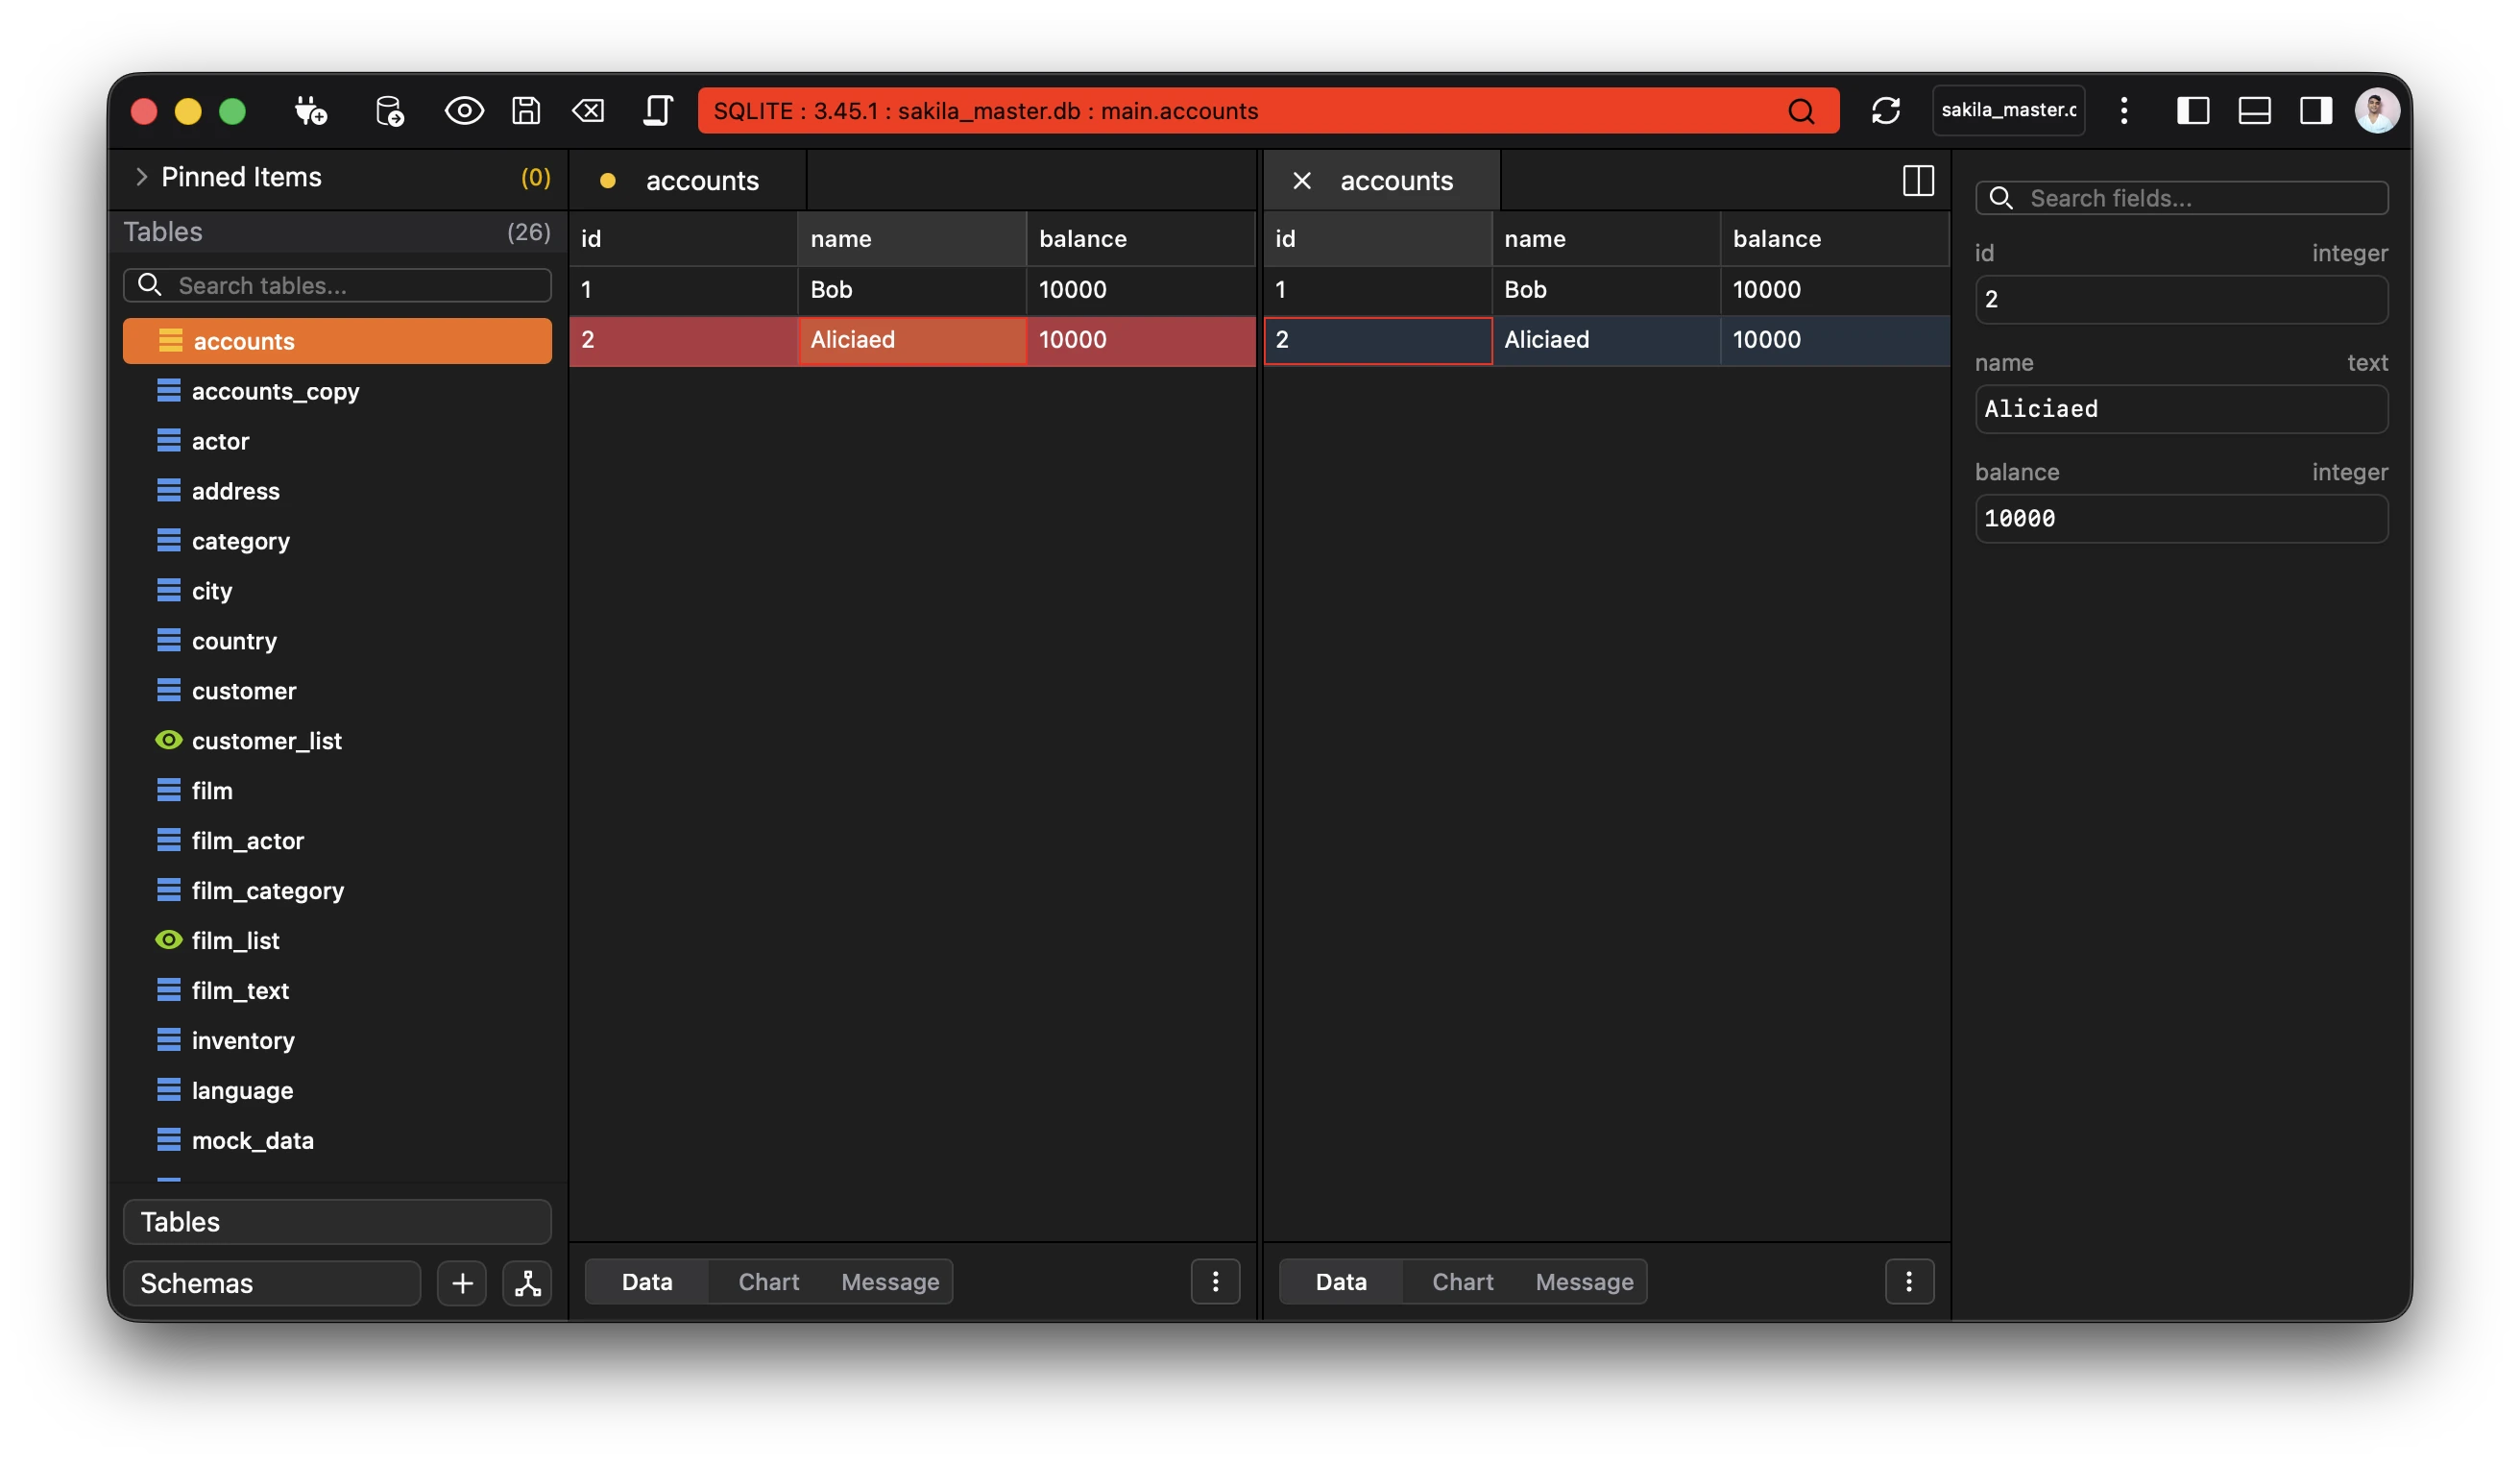Click the split pane icon above grid
The width and height of the screenshot is (2520, 1464).
[1917, 181]
